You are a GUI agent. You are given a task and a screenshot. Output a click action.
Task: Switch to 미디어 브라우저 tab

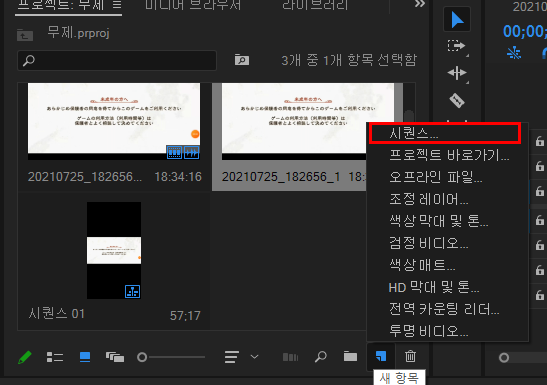tap(193, 5)
